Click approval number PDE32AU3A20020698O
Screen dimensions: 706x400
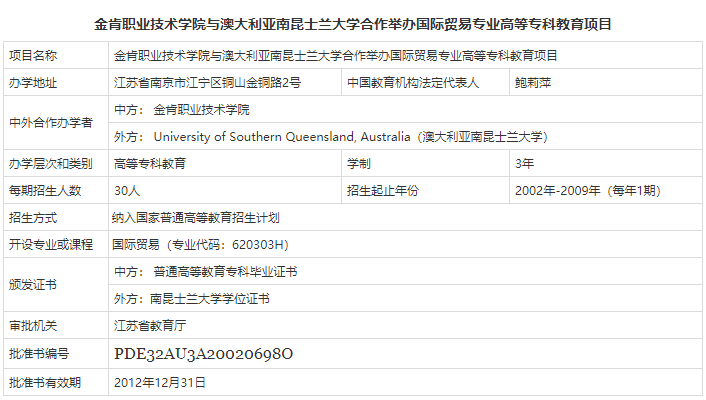pos(204,354)
